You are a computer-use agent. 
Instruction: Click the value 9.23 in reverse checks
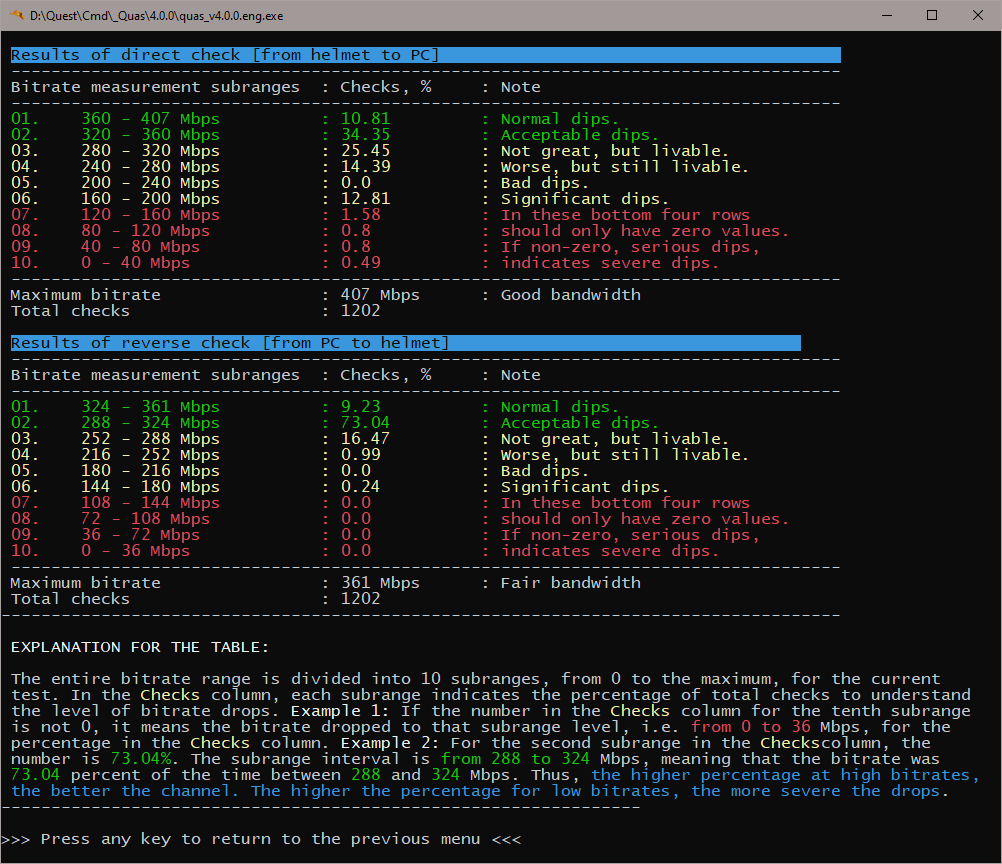point(360,407)
